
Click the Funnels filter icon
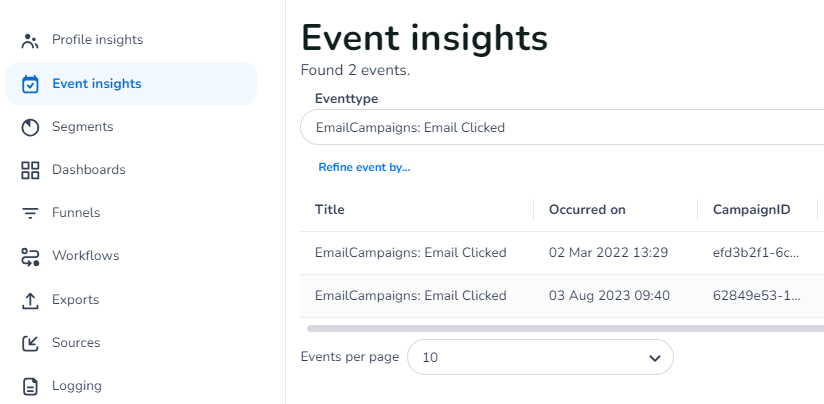pos(30,213)
